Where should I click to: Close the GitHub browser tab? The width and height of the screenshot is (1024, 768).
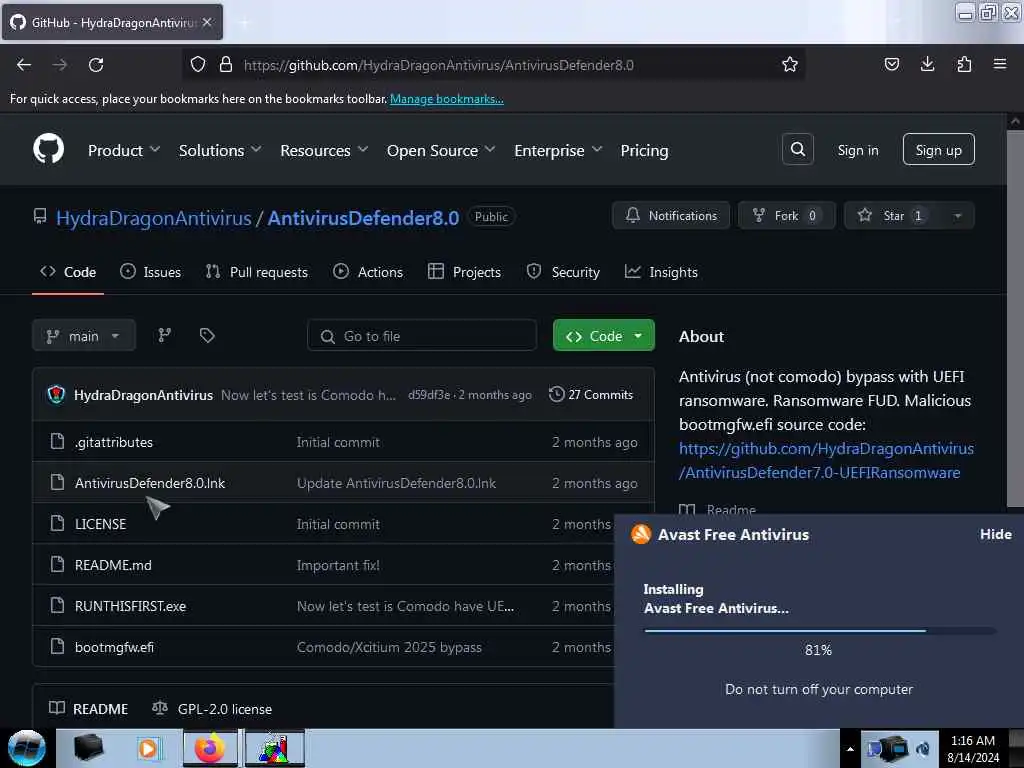[x=207, y=22]
